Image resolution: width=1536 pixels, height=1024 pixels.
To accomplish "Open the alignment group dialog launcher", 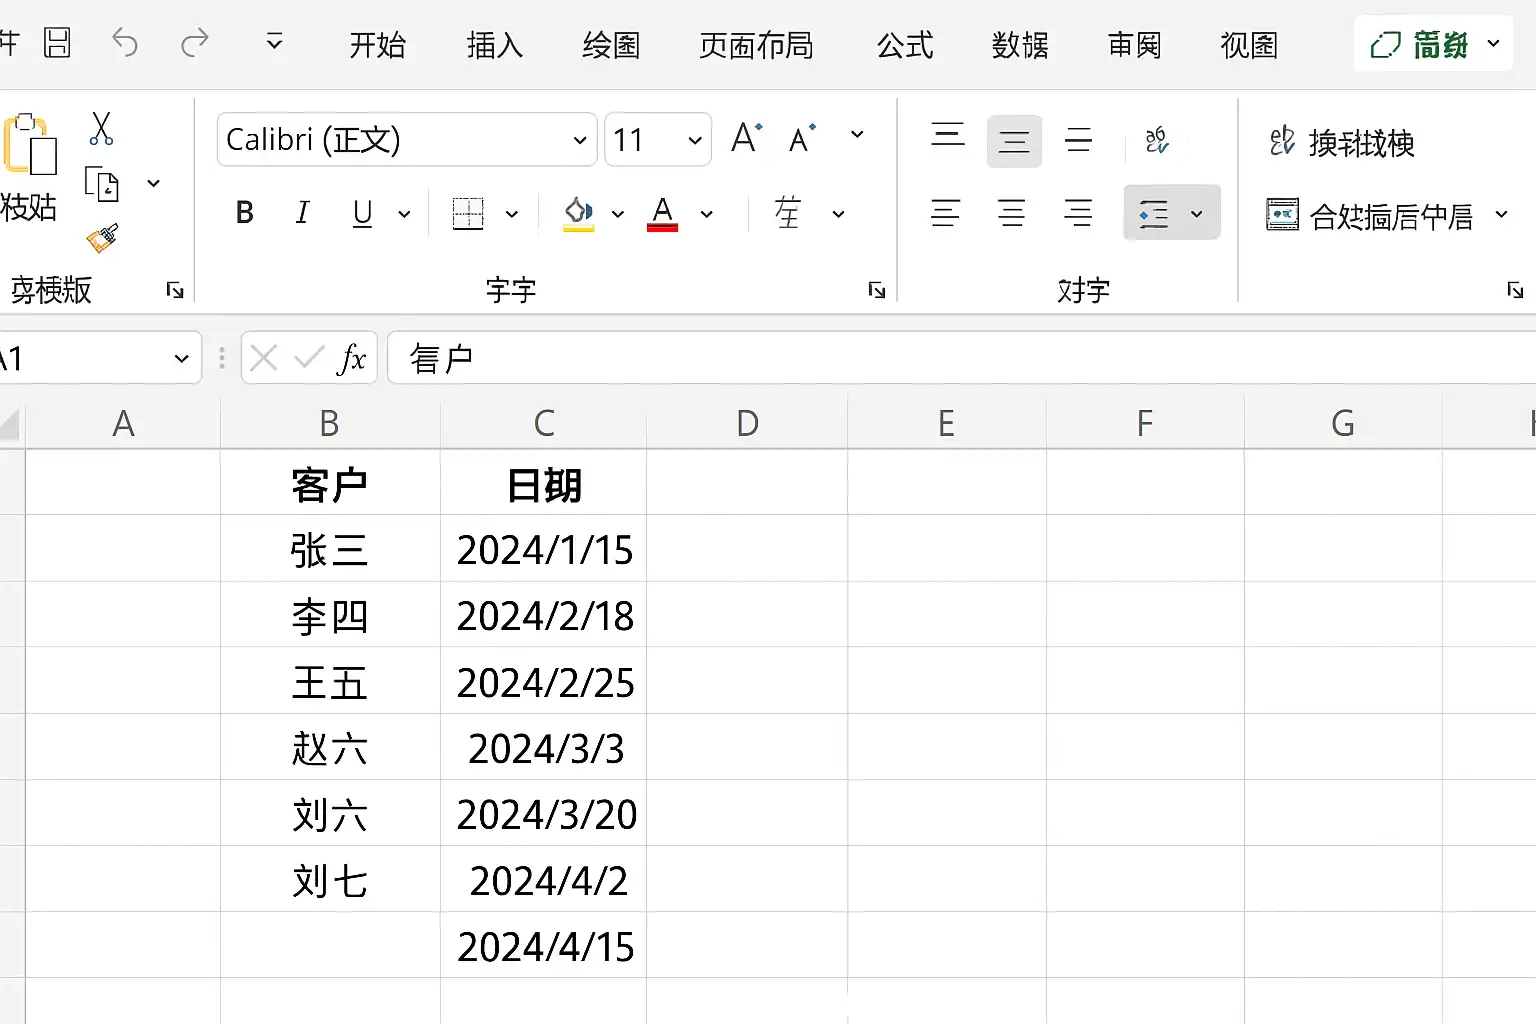I will (x=1515, y=290).
